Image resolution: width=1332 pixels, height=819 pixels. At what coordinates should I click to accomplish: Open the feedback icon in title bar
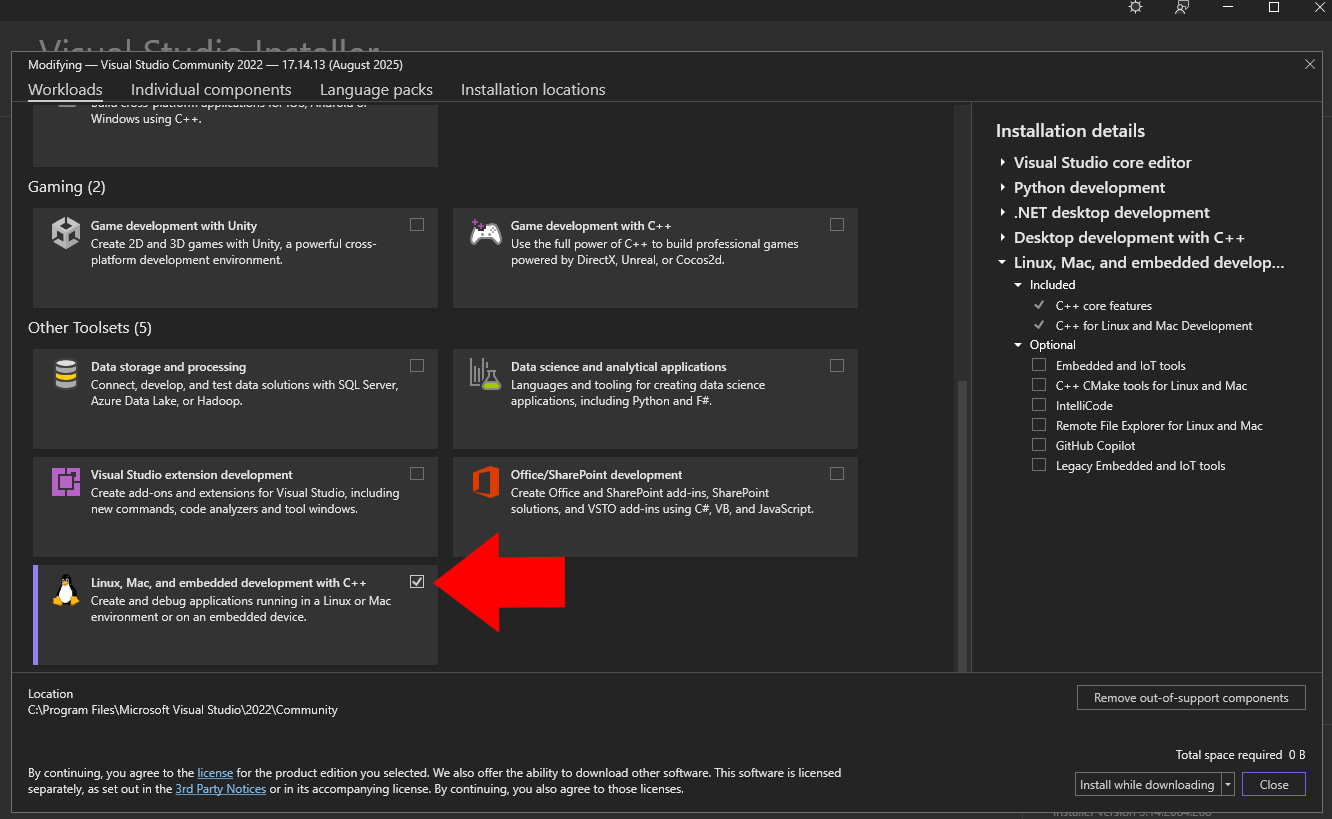(1182, 7)
